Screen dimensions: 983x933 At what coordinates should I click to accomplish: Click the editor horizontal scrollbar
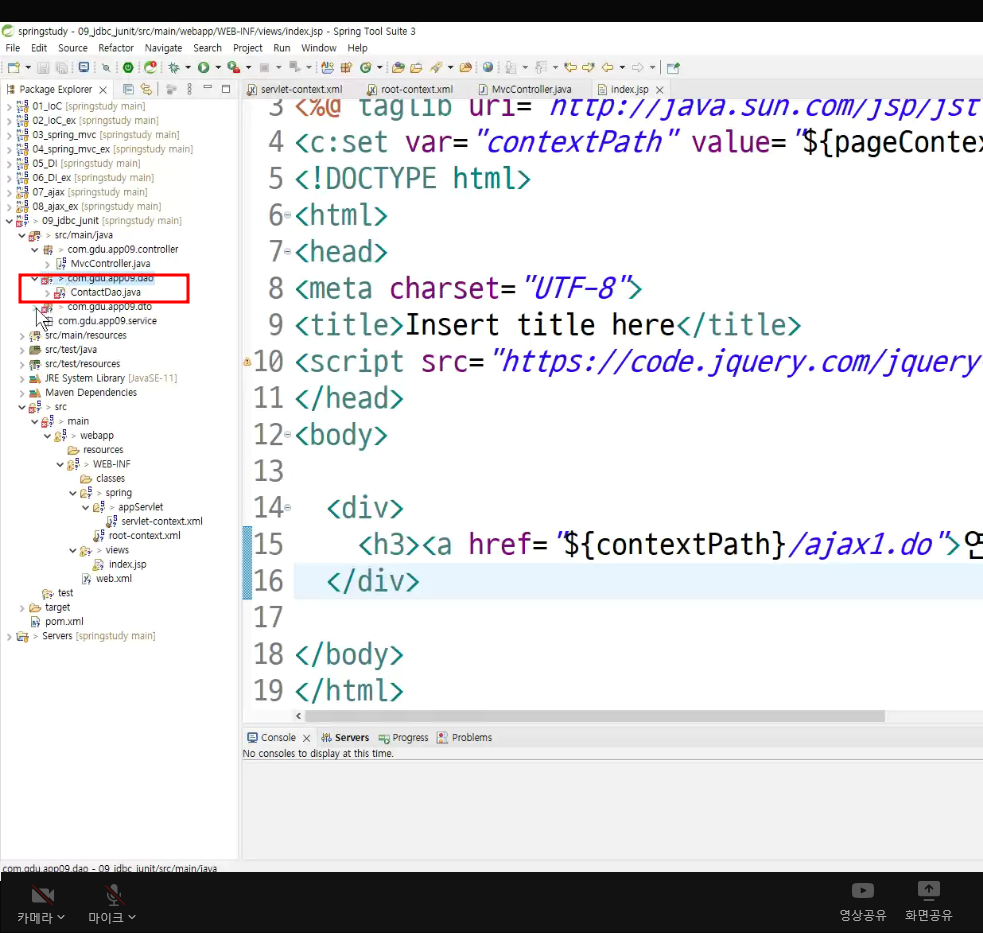tap(594, 716)
